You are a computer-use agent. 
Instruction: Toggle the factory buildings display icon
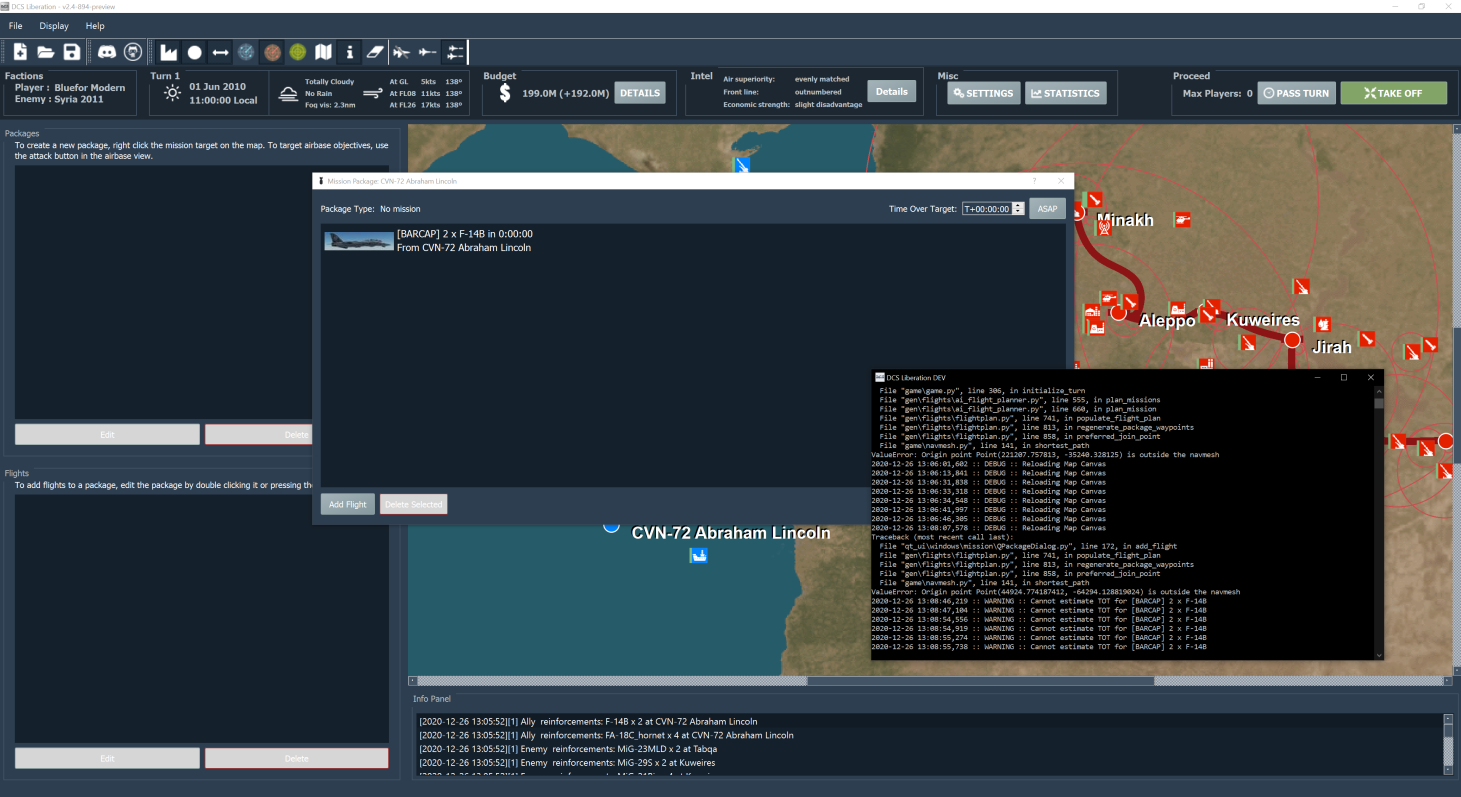click(x=168, y=52)
